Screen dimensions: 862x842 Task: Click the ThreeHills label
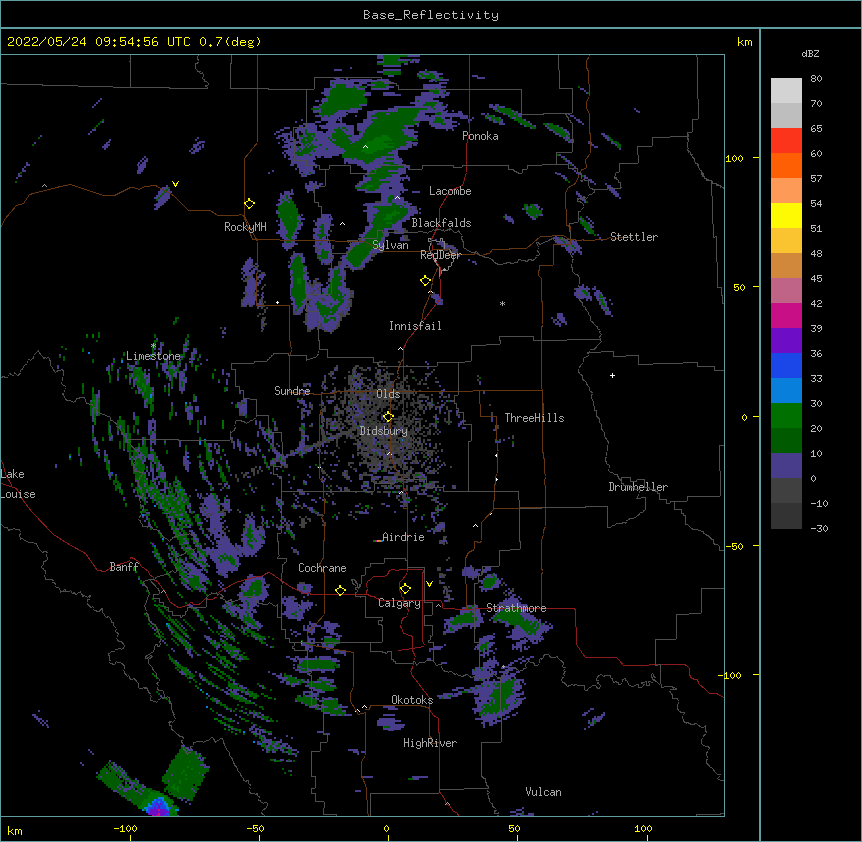click(534, 418)
